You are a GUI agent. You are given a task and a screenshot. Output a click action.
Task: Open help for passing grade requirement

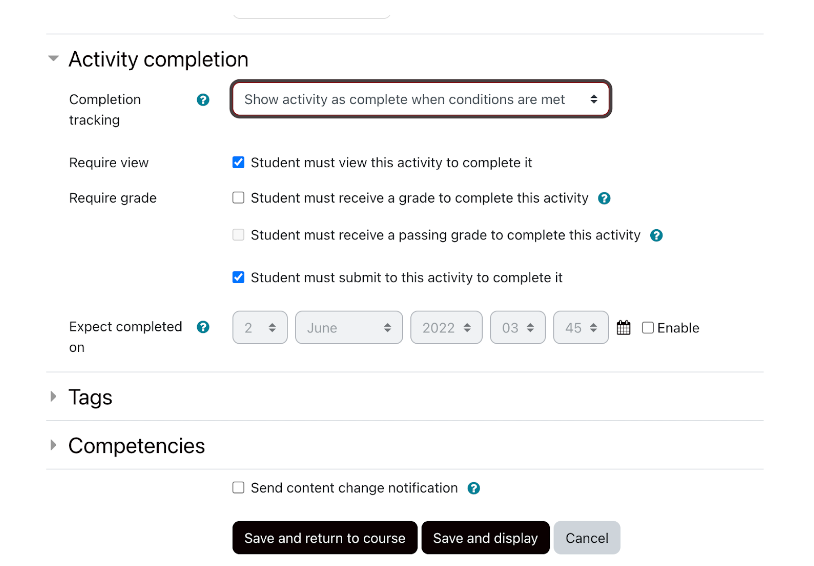pos(656,236)
